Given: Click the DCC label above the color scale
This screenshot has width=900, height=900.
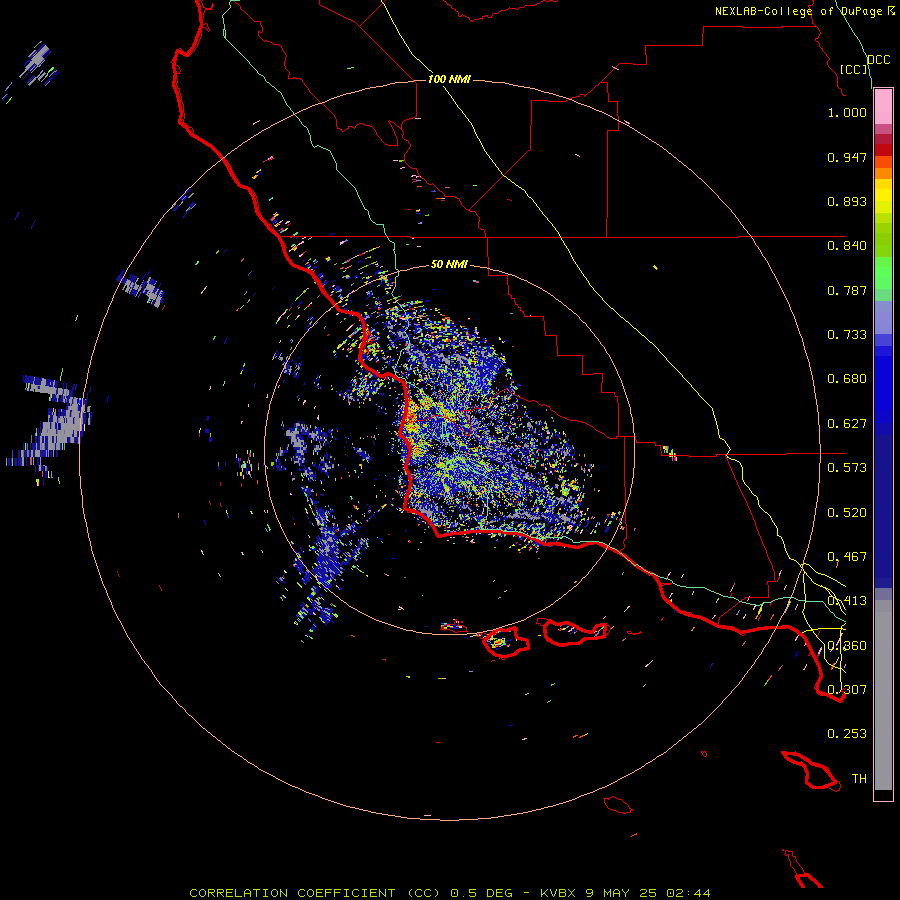Looking at the screenshot, I should click(879, 60).
